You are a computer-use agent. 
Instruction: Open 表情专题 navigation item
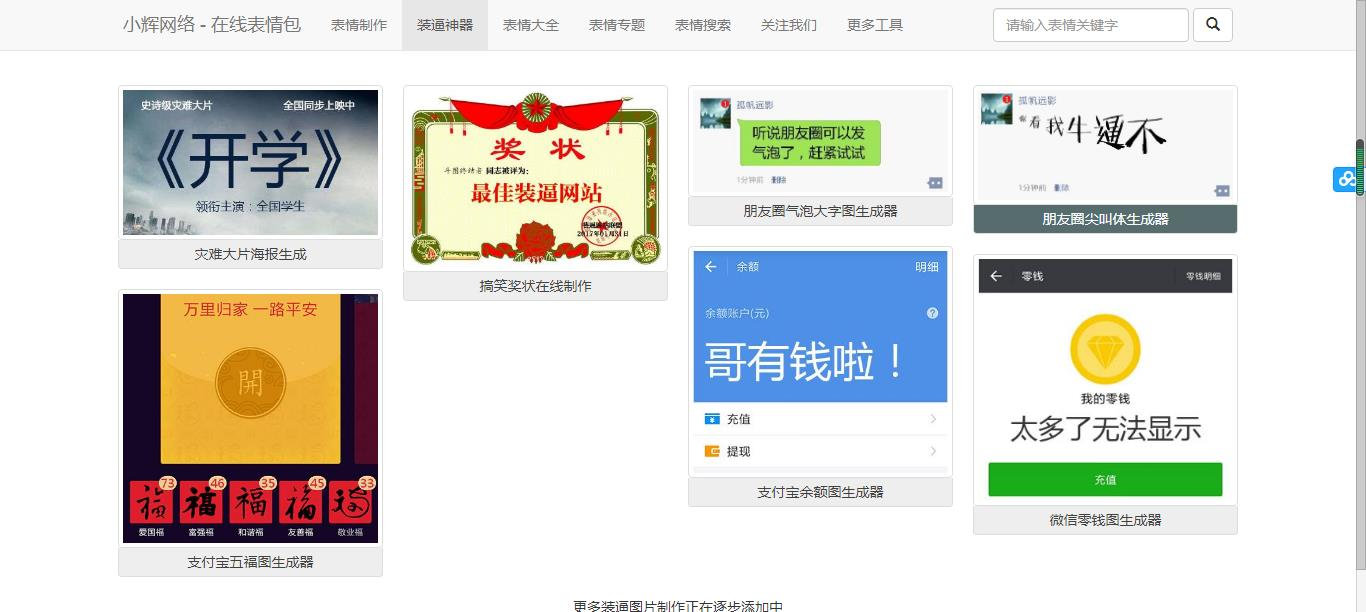tap(617, 25)
